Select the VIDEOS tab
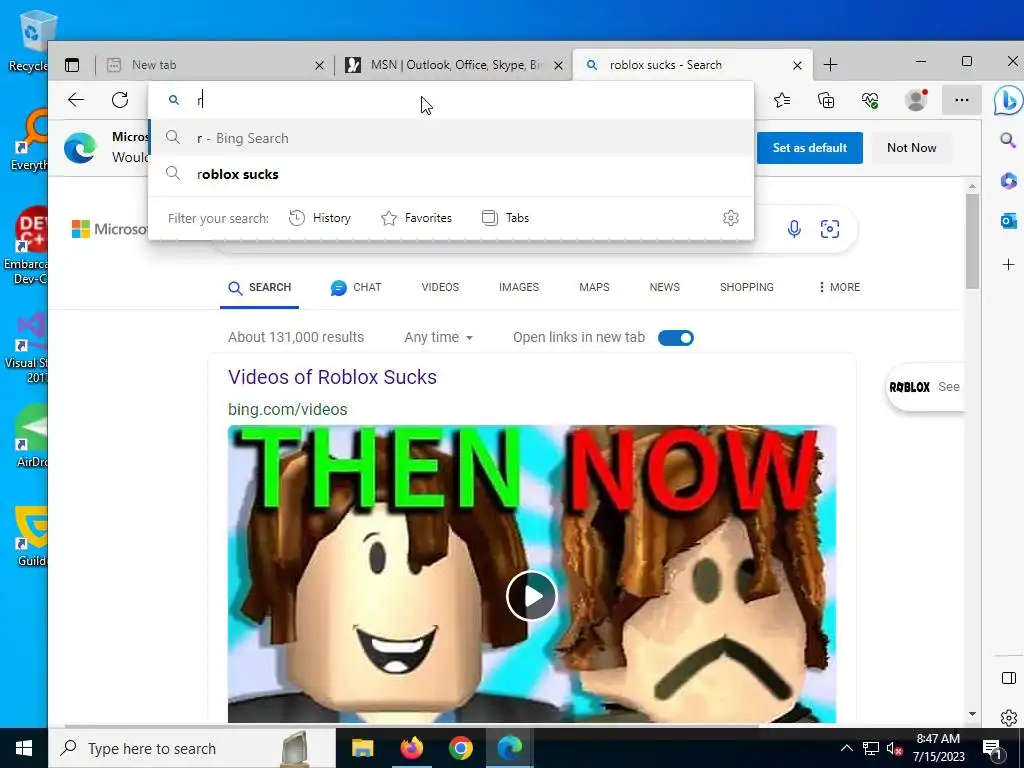 coord(440,287)
